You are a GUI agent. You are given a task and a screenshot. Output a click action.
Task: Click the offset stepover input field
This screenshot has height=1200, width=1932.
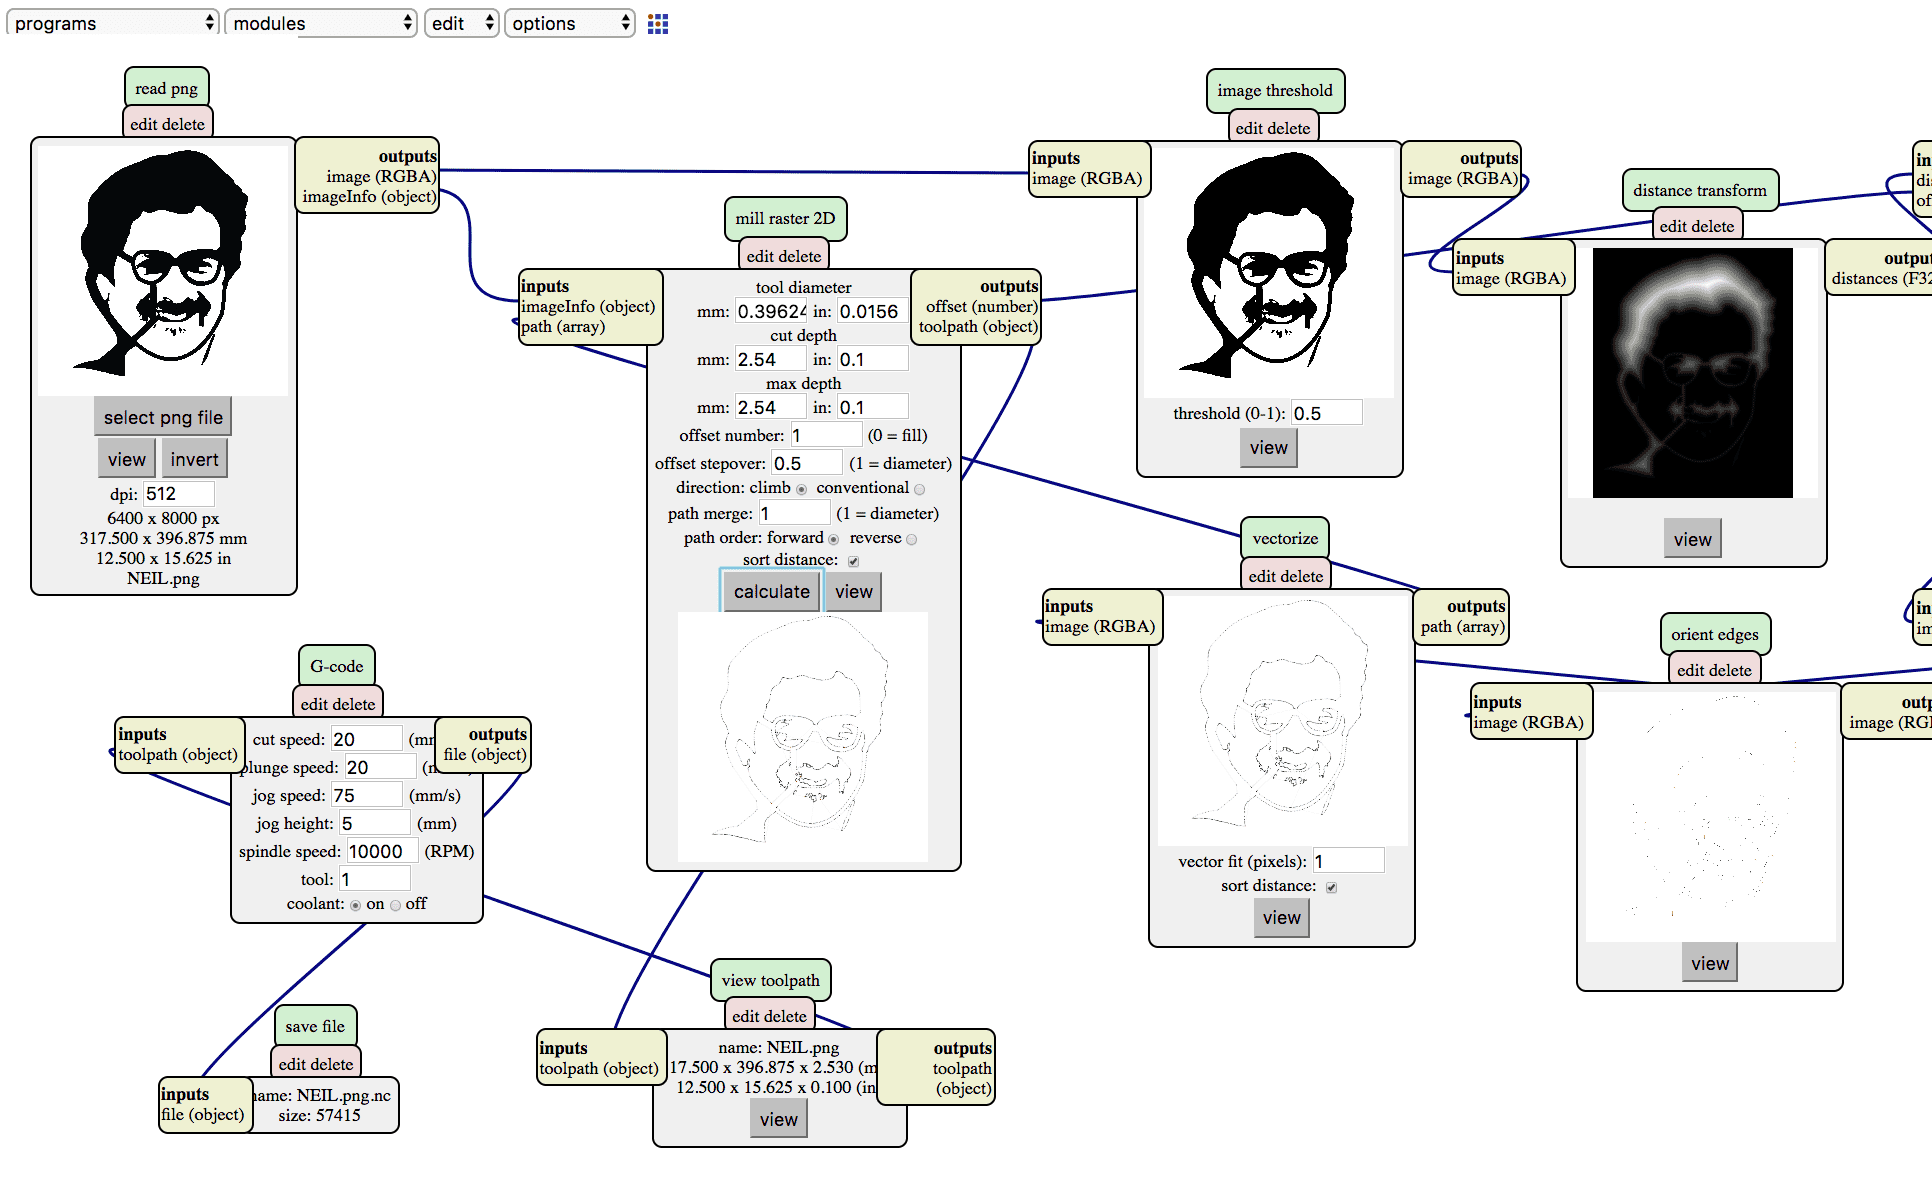806,463
